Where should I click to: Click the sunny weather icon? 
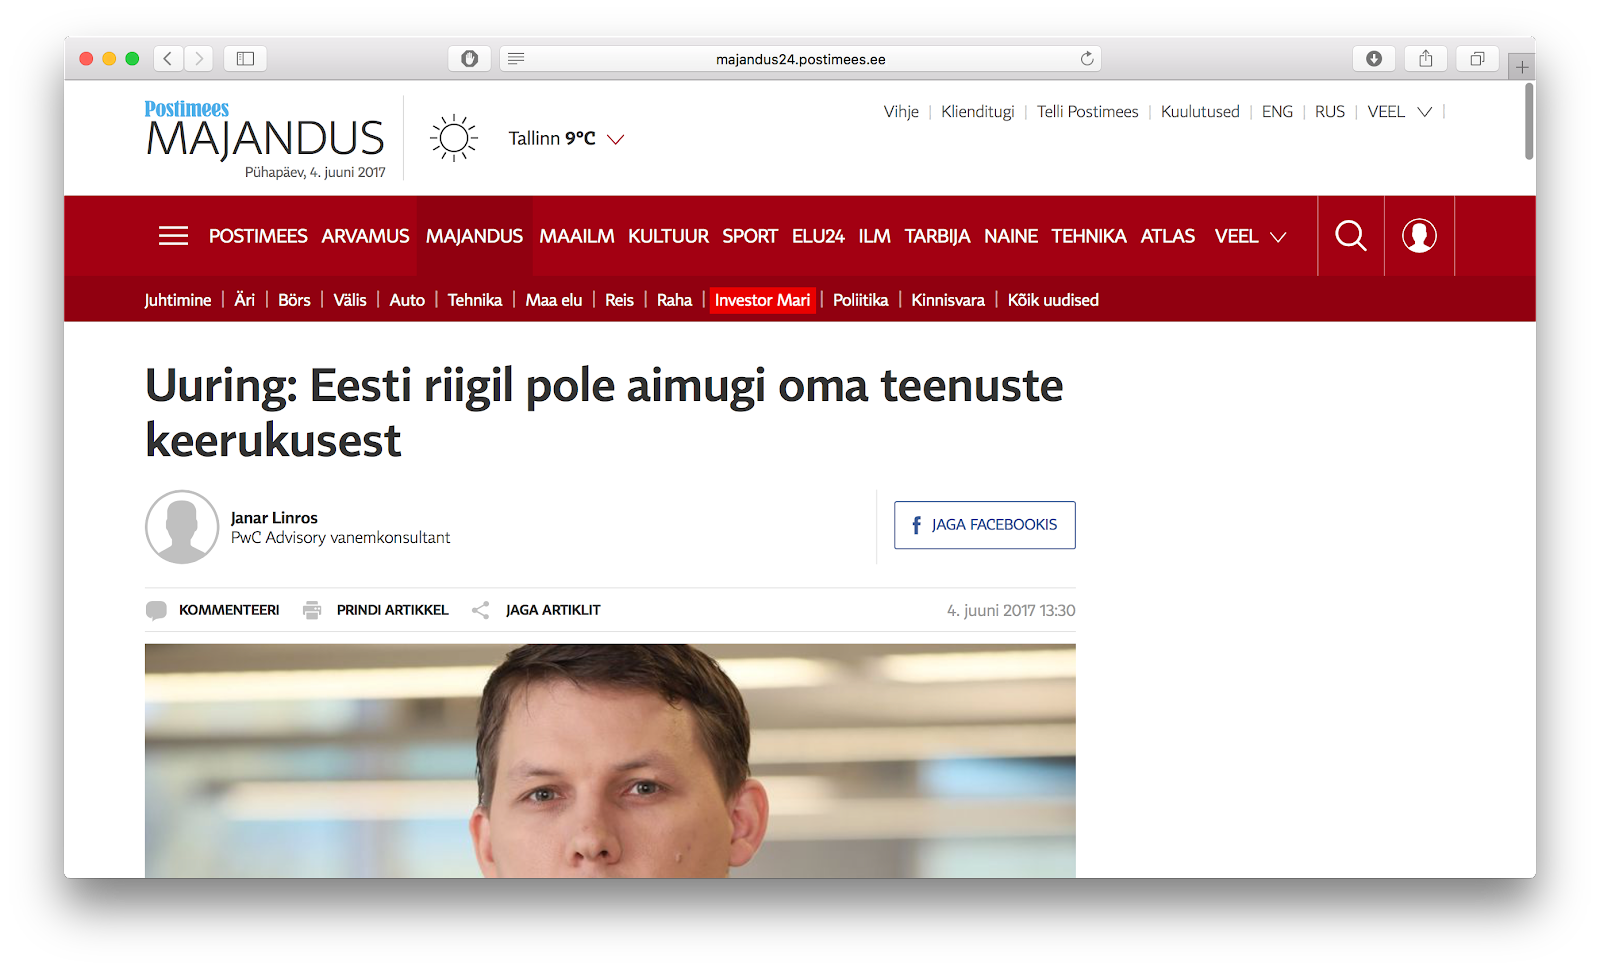(454, 138)
